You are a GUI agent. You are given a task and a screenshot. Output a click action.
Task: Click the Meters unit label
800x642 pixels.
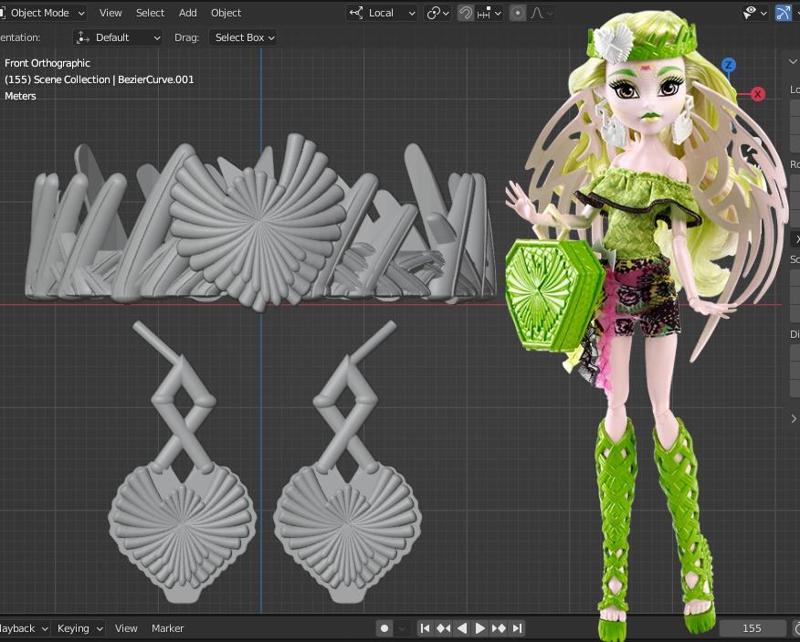(20, 96)
